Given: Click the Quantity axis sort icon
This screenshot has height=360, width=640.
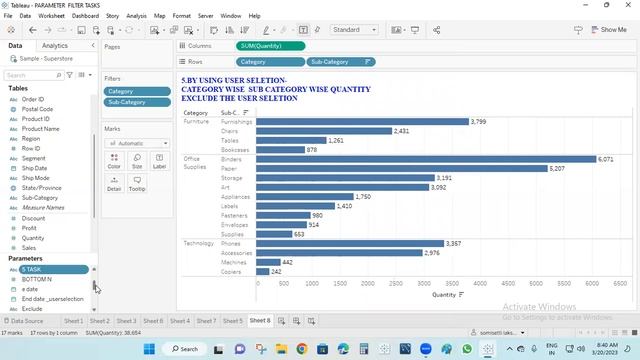Looking at the screenshot, I should (x=461, y=295).
